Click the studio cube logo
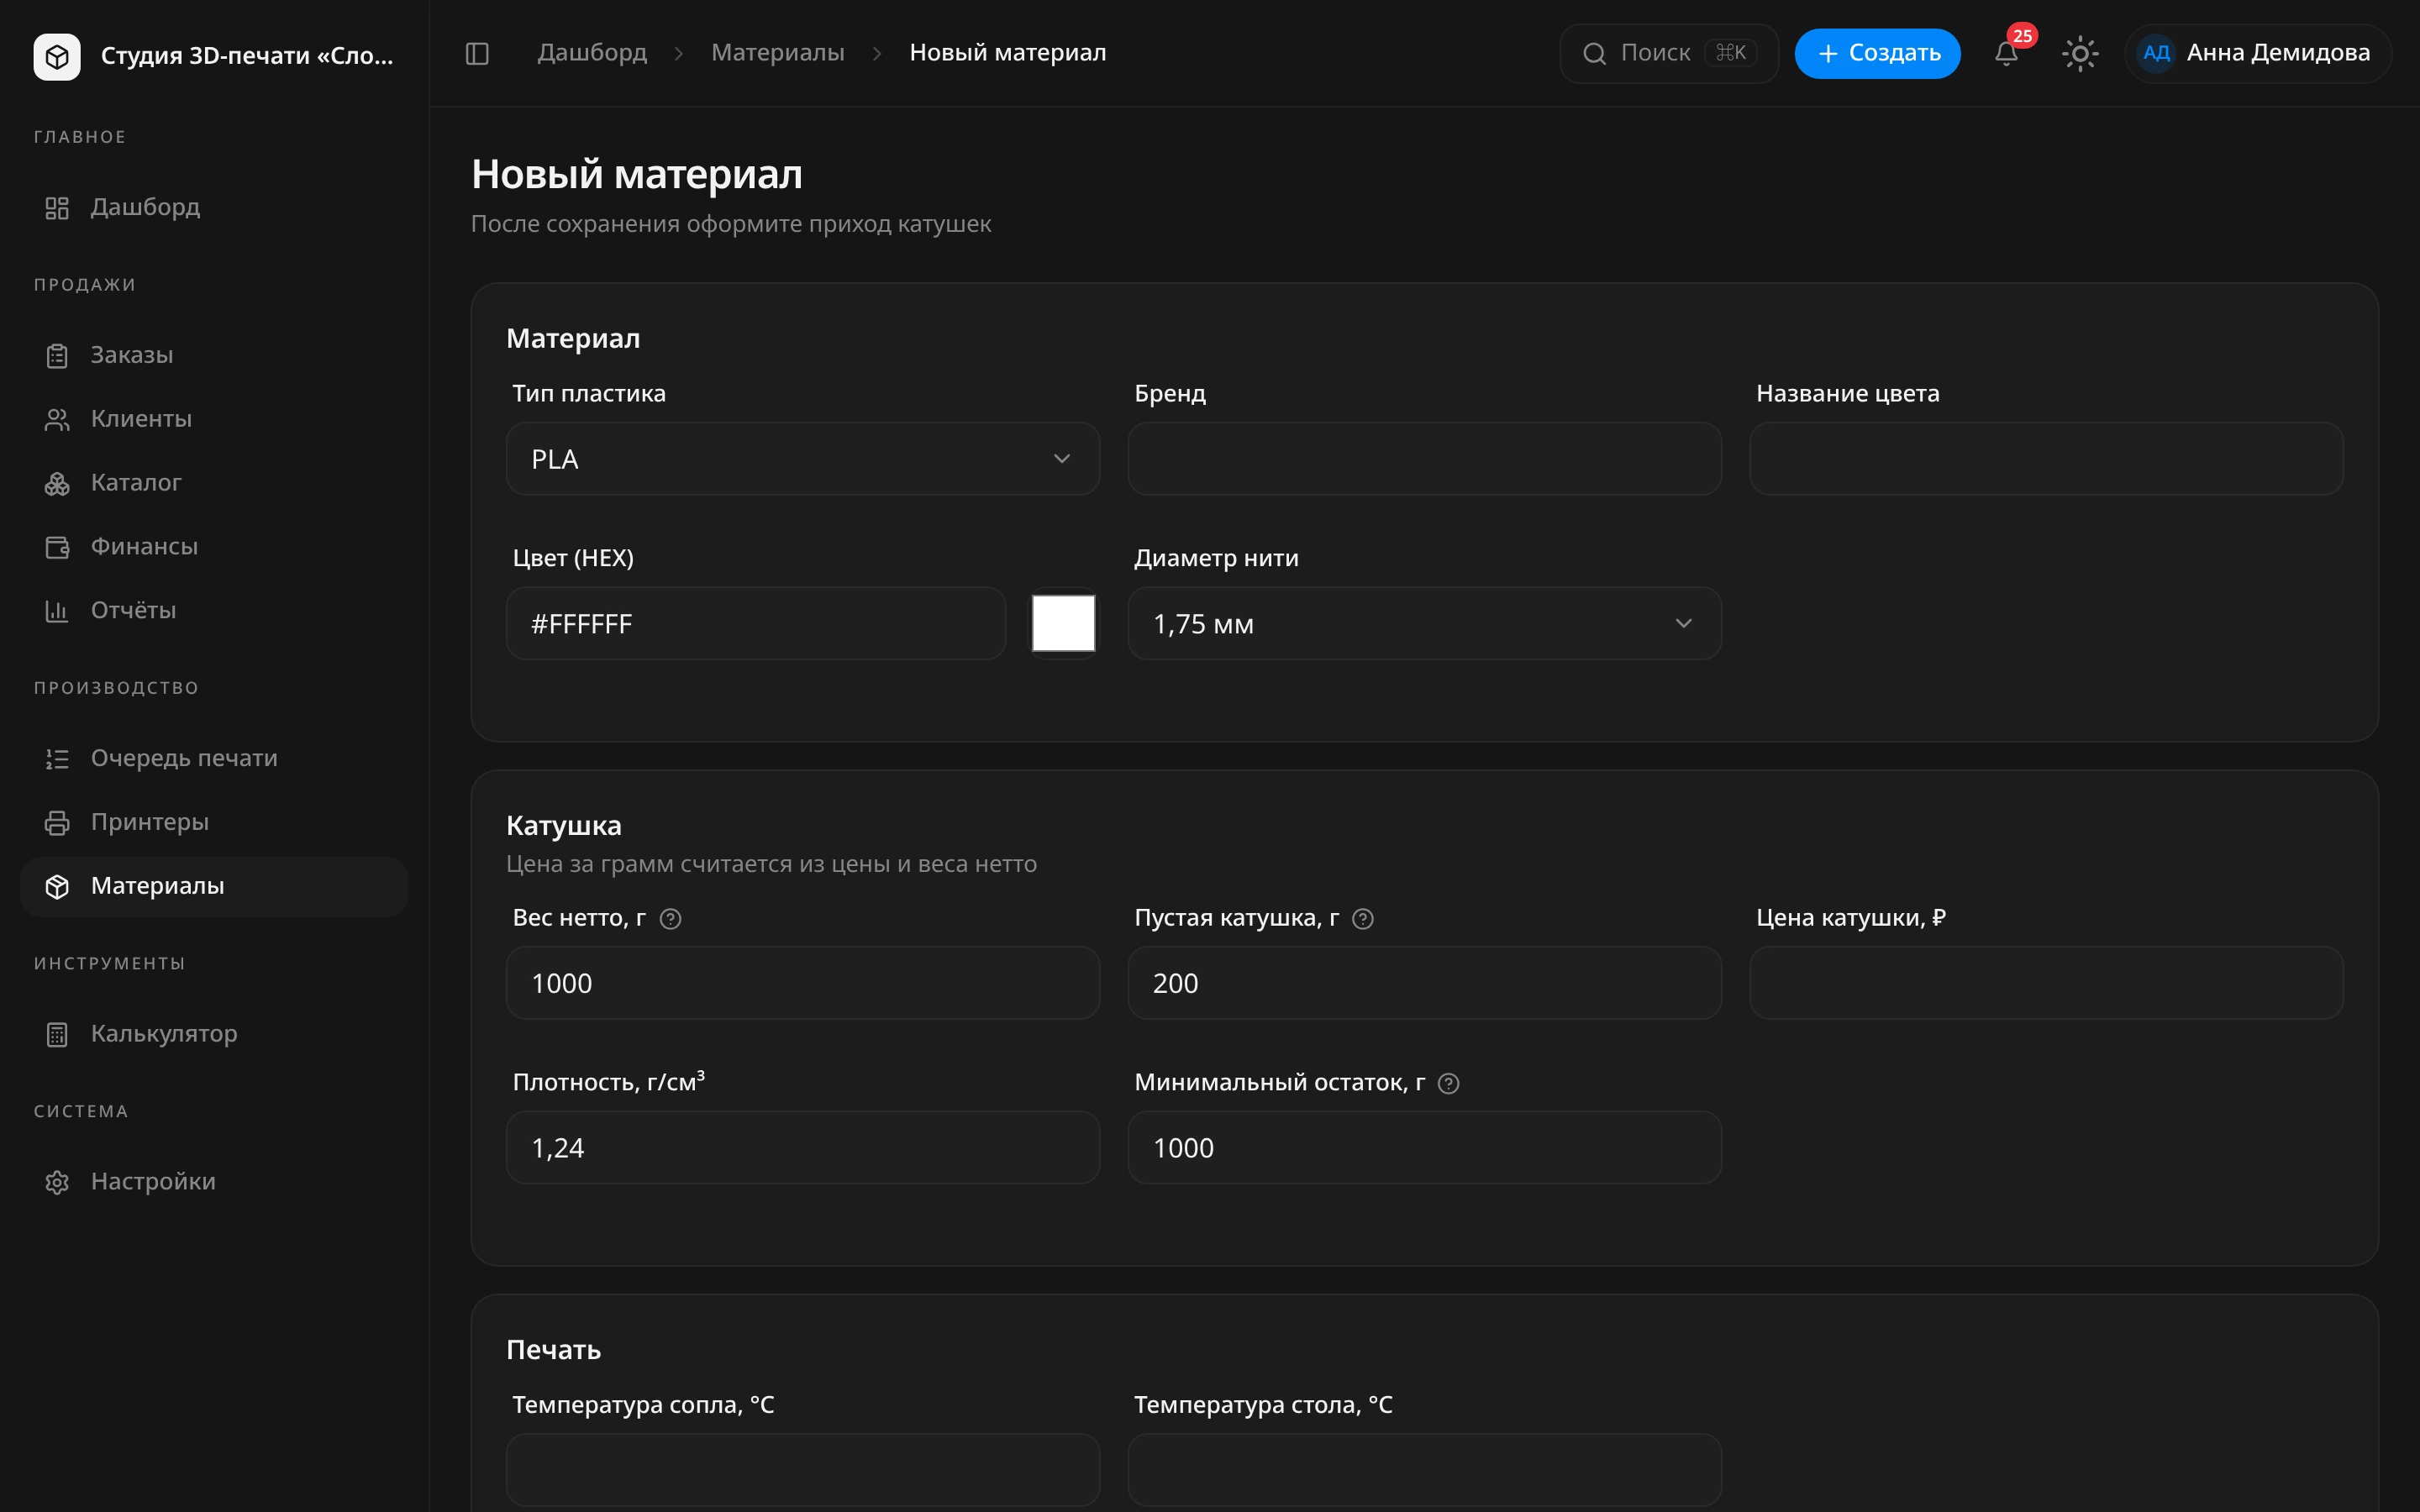Image resolution: width=2420 pixels, height=1512 pixels. point(57,56)
